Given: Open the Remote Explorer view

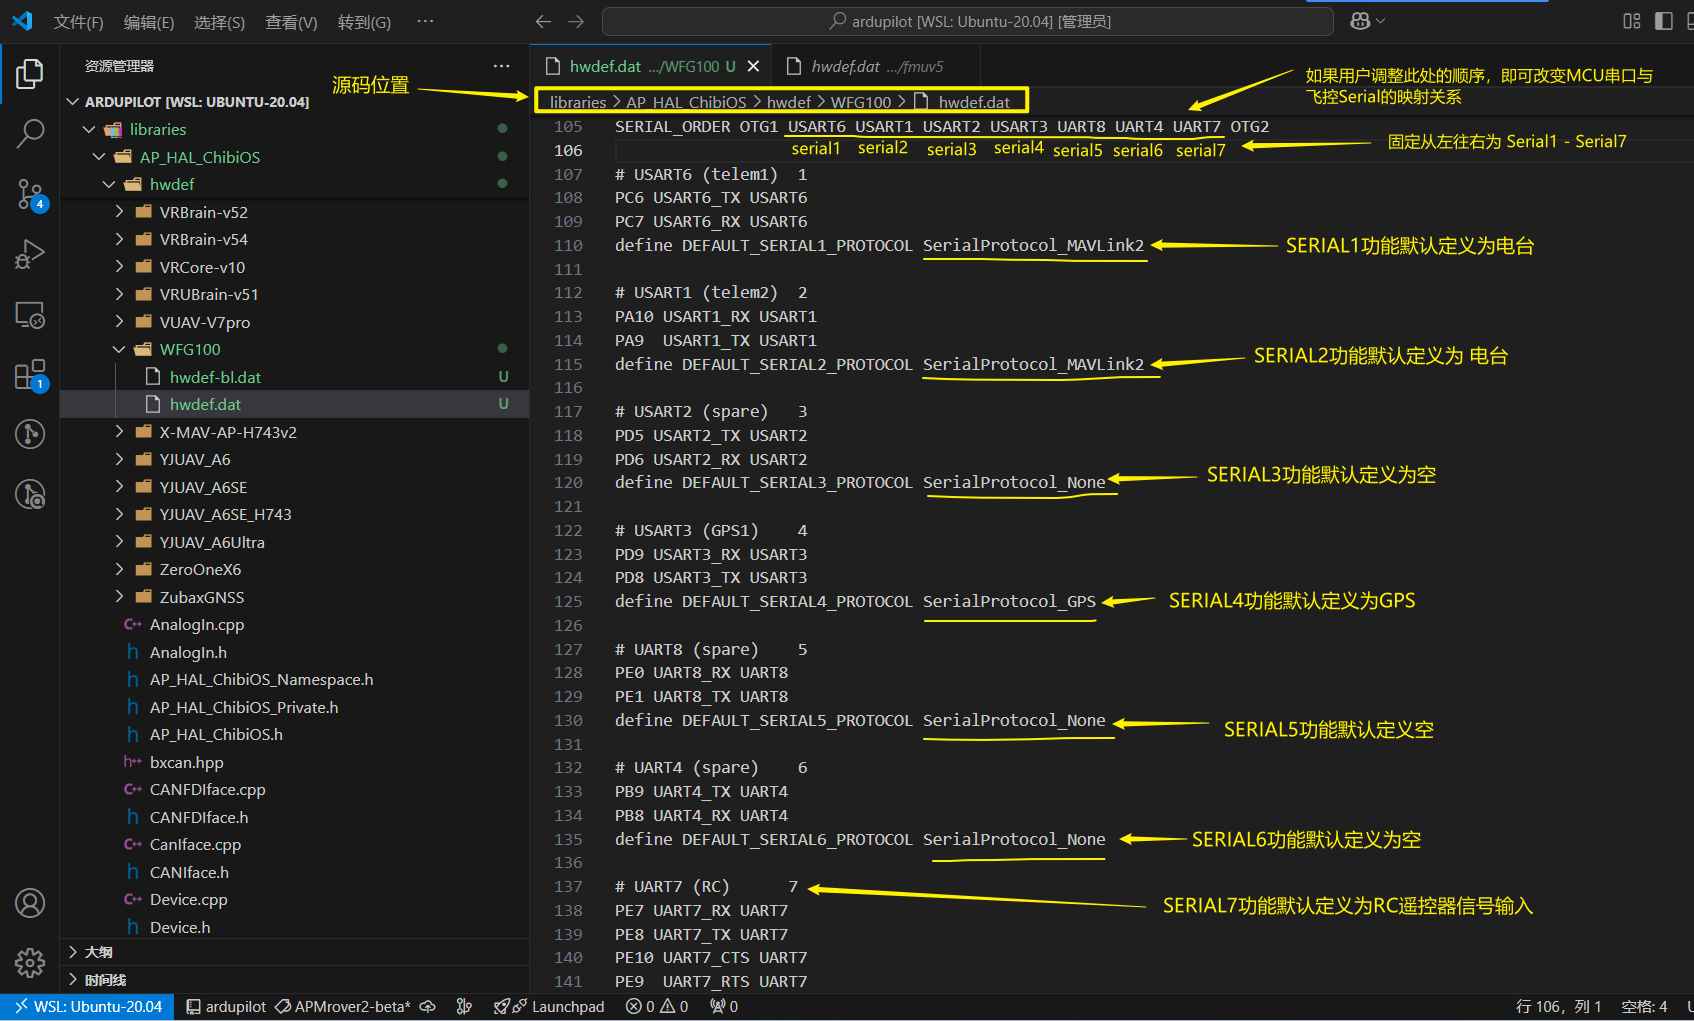Looking at the screenshot, I should pyautogui.click(x=30, y=315).
